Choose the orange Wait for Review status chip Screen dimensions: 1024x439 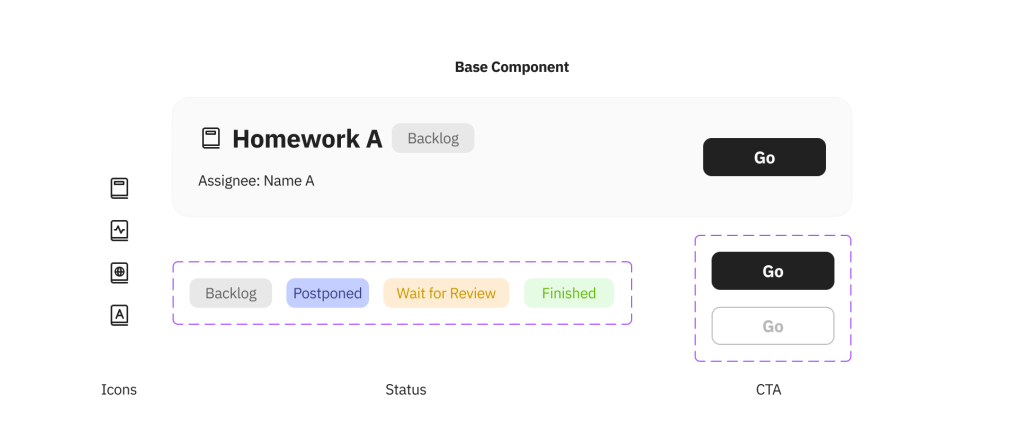click(x=446, y=293)
